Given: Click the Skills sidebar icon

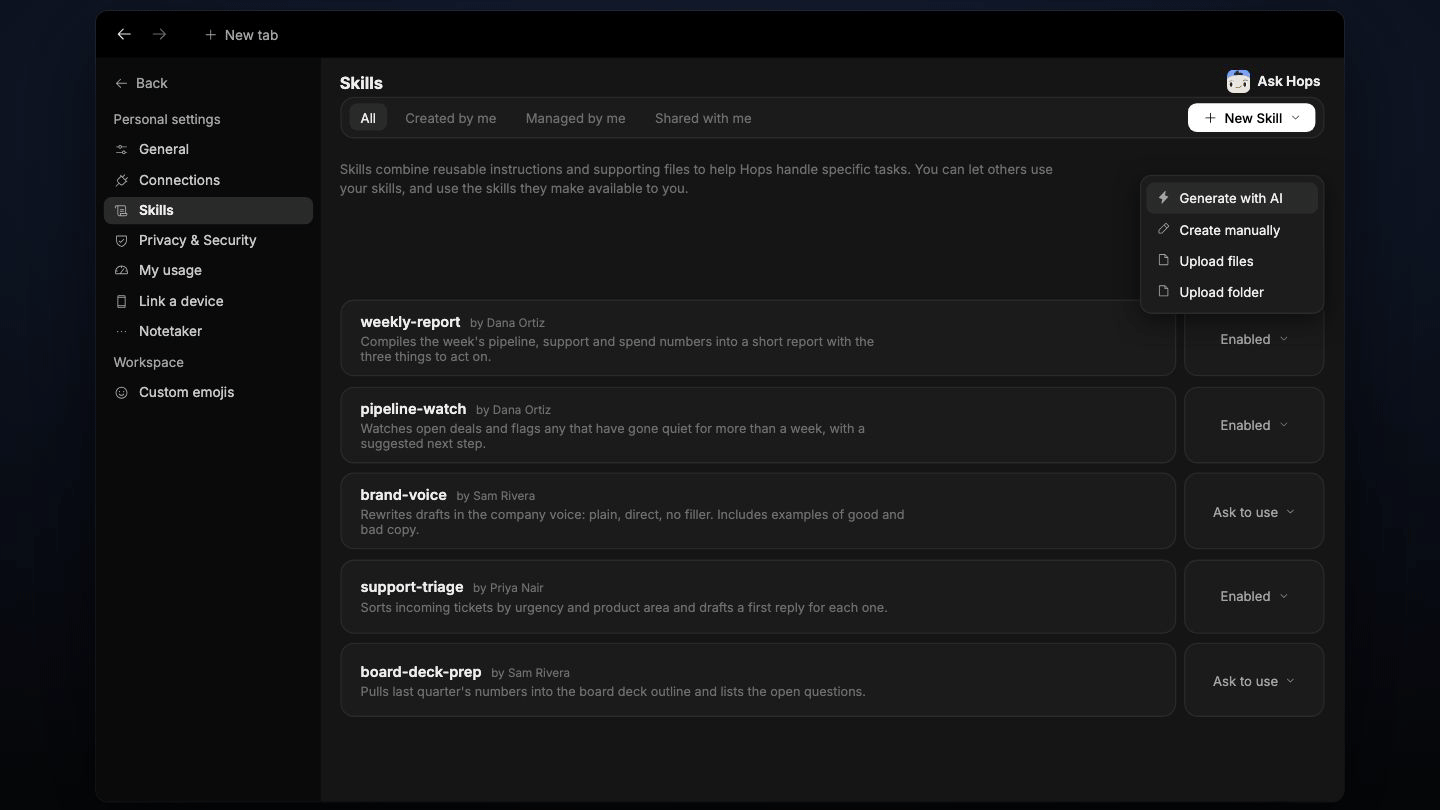Looking at the screenshot, I should click(122, 210).
